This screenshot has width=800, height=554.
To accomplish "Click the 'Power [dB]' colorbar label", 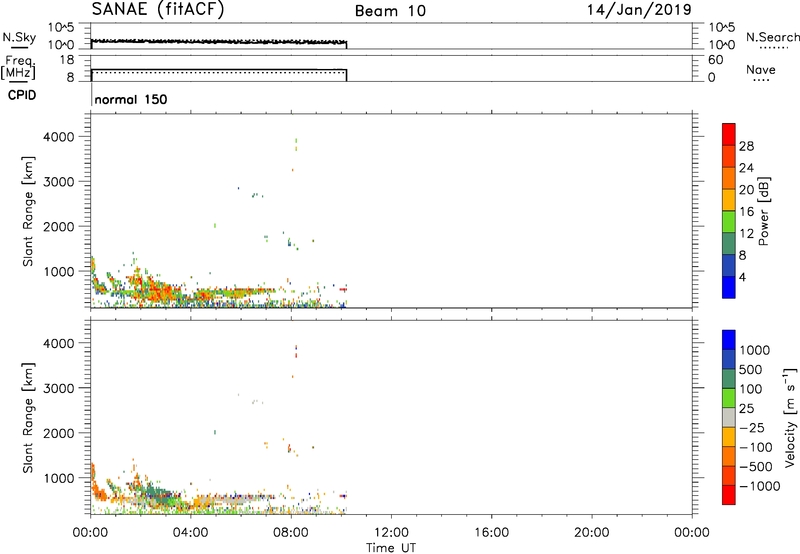I will coord(763,211).
